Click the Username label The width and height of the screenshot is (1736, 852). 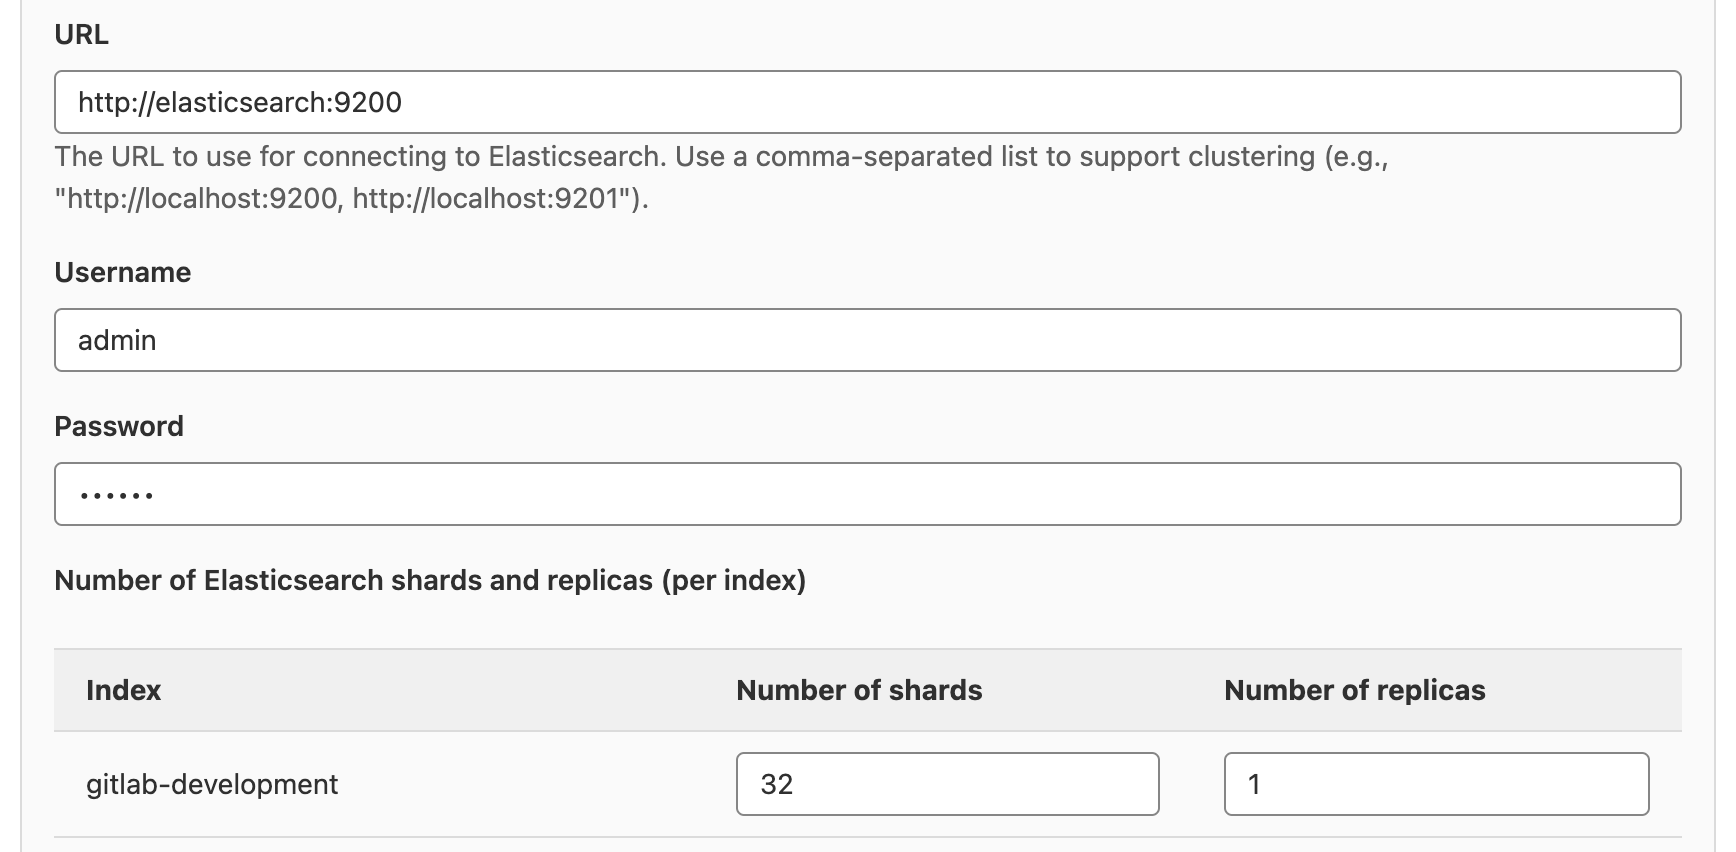click(x=122, y=271)
